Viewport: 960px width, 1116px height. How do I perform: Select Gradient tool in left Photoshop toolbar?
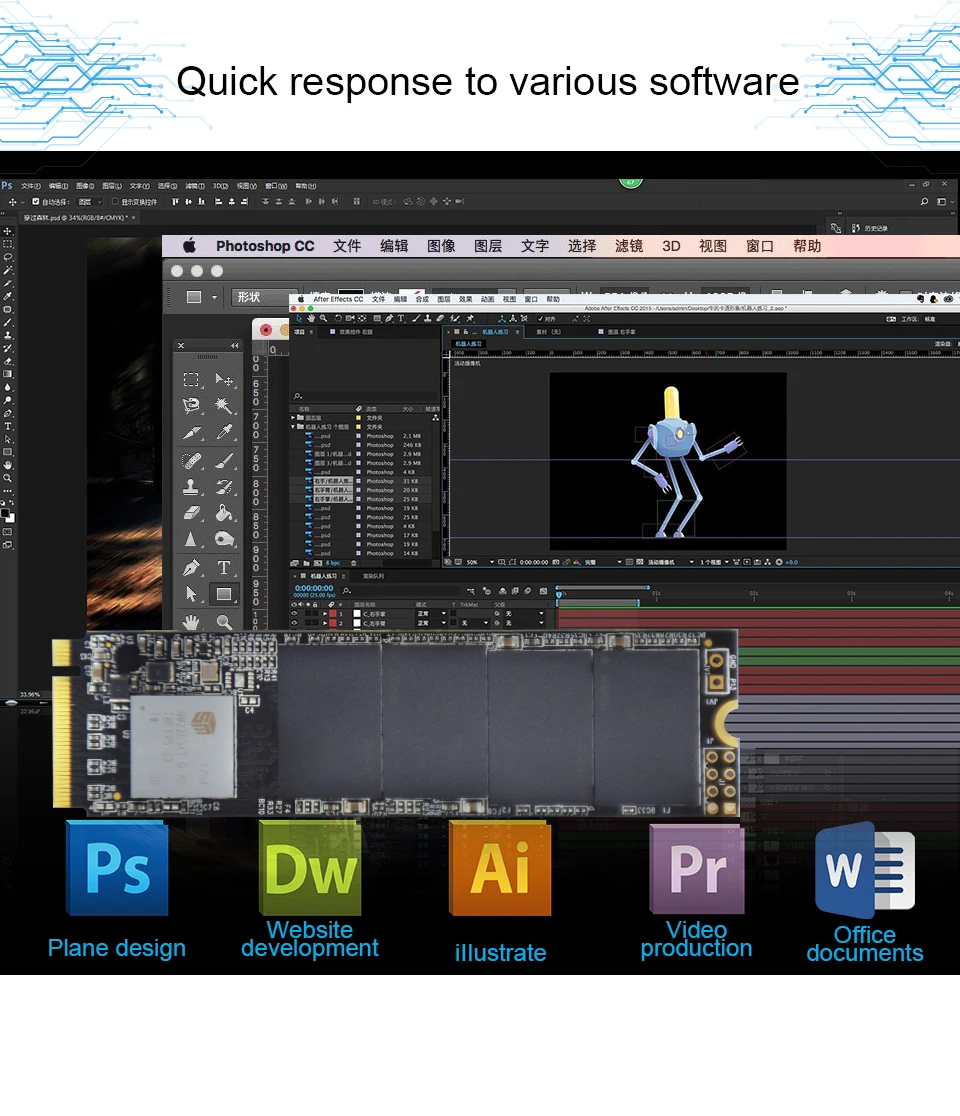click(x=8, y=374)
